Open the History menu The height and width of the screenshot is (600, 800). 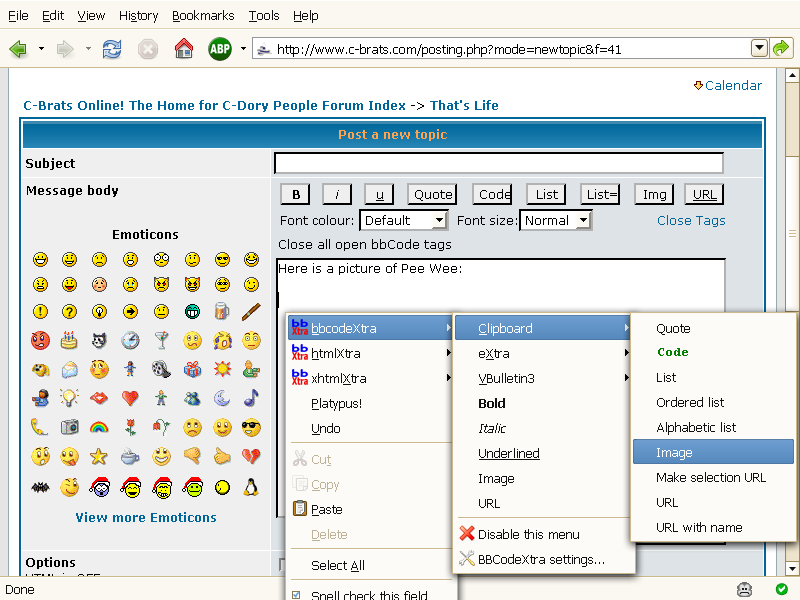pyautogui.click(x=138, y=16)
